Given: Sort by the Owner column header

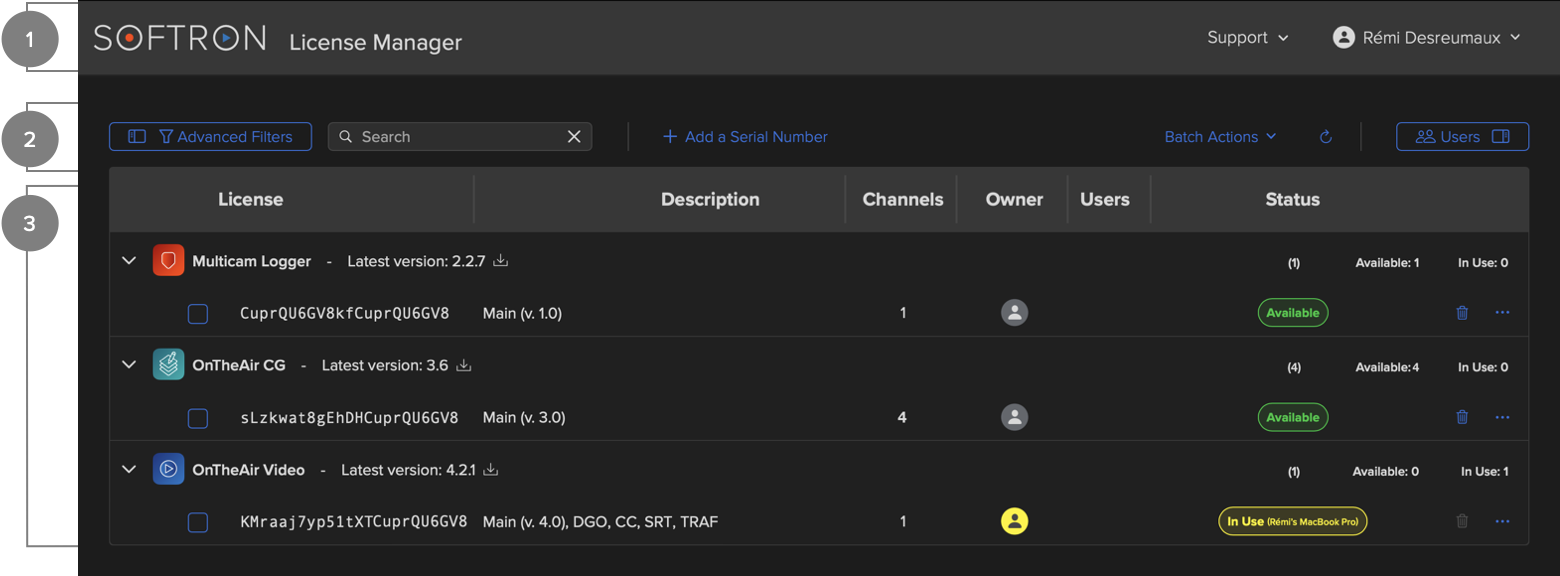Looking at the screenshot, I should [1014, 200].
